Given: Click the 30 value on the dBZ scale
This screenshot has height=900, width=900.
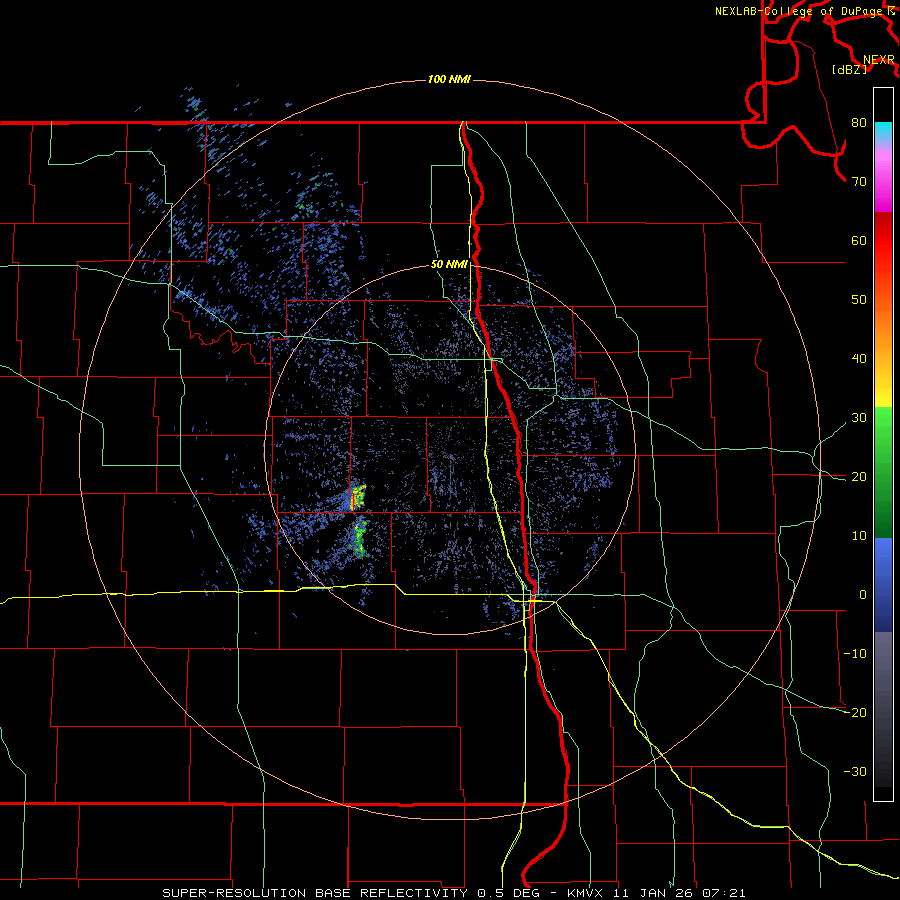Looking at the screenshot, I should coord(859,417).
